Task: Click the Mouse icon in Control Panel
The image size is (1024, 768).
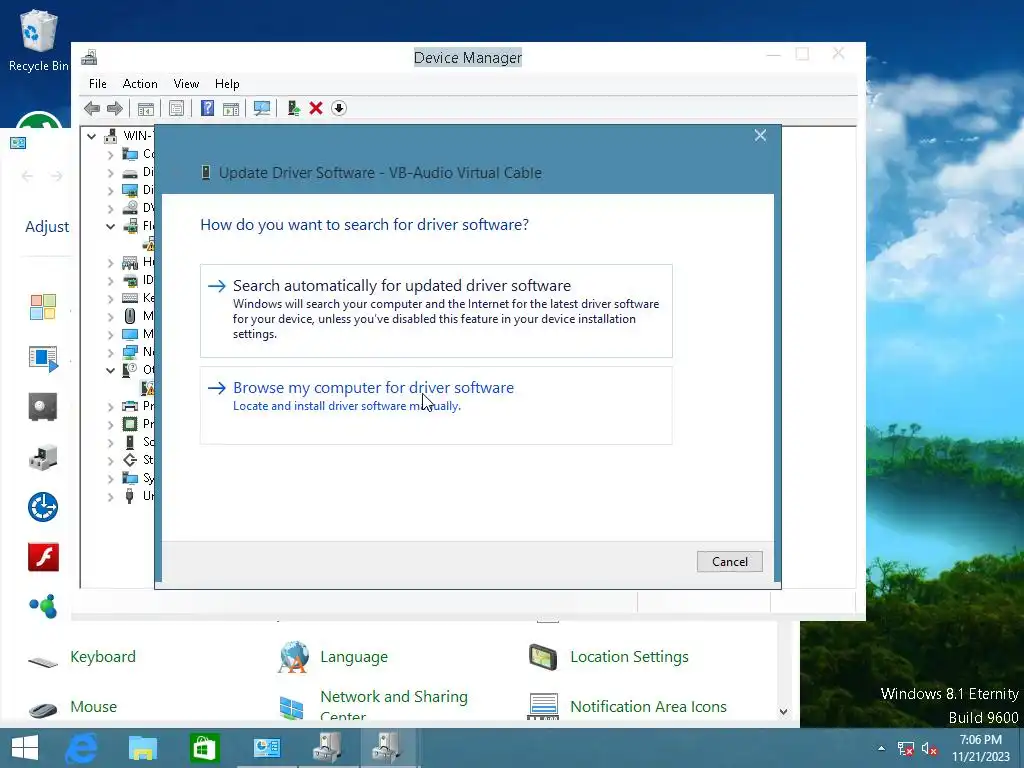Action: pyautogui.click(x=43, y=709)
